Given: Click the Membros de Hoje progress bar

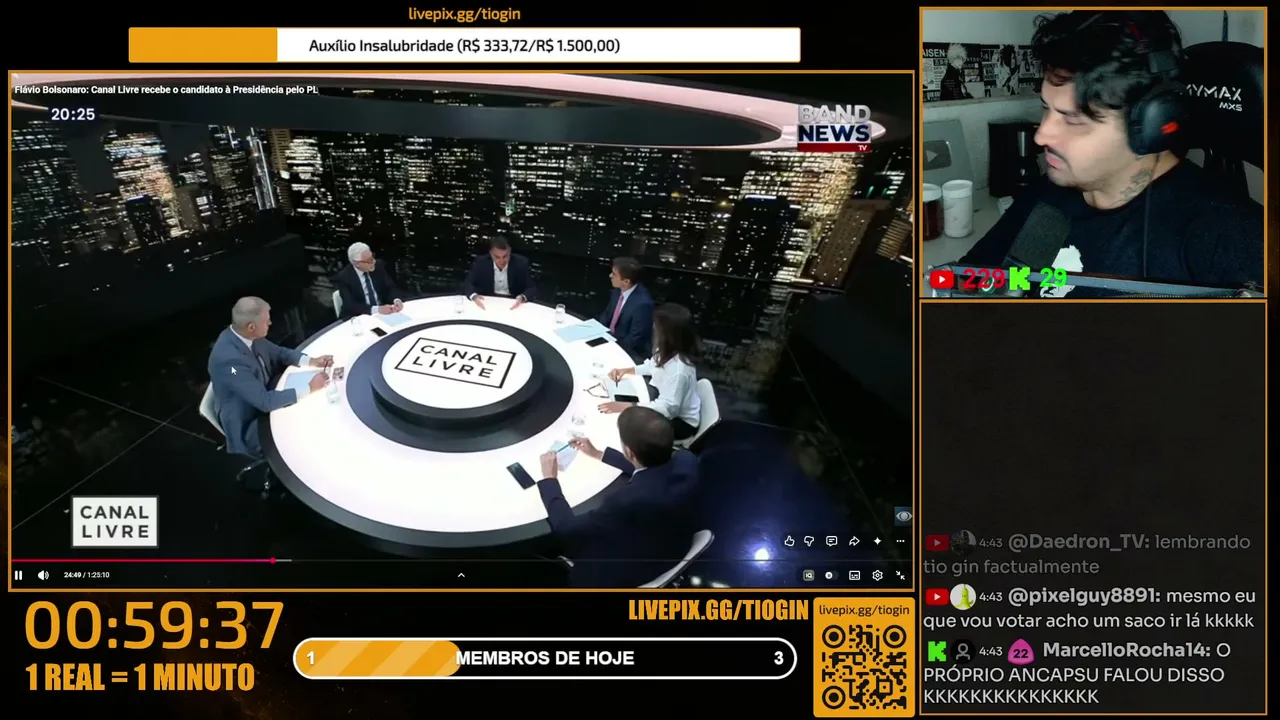Looking at the screenshot, I should coord(545,658).
